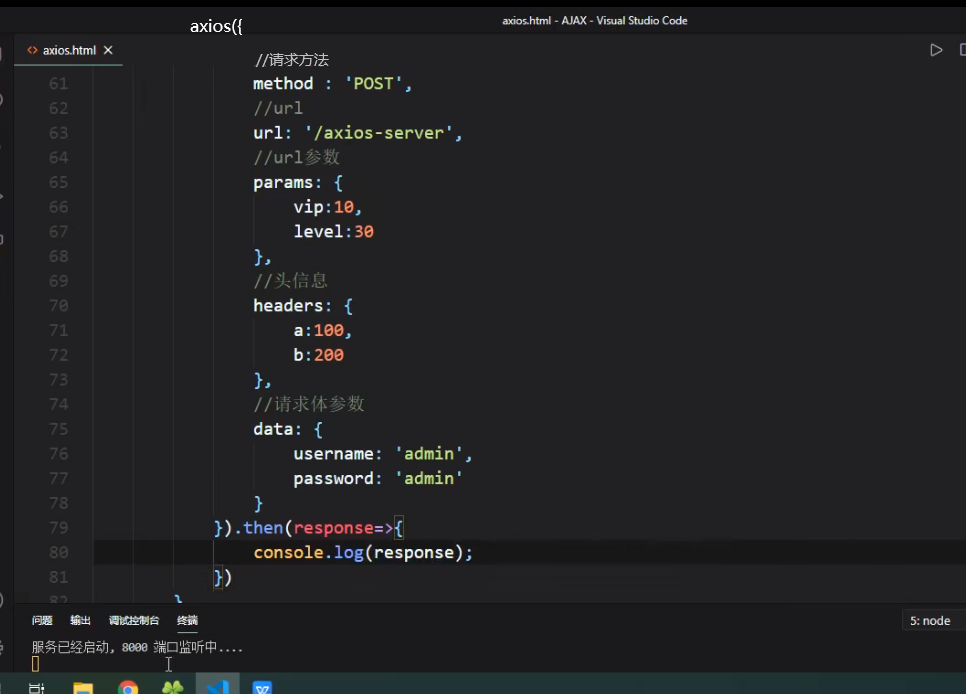Screen dimensions: 966x694
Task: Click the '//头信息' comment
Action: point(290,280)
